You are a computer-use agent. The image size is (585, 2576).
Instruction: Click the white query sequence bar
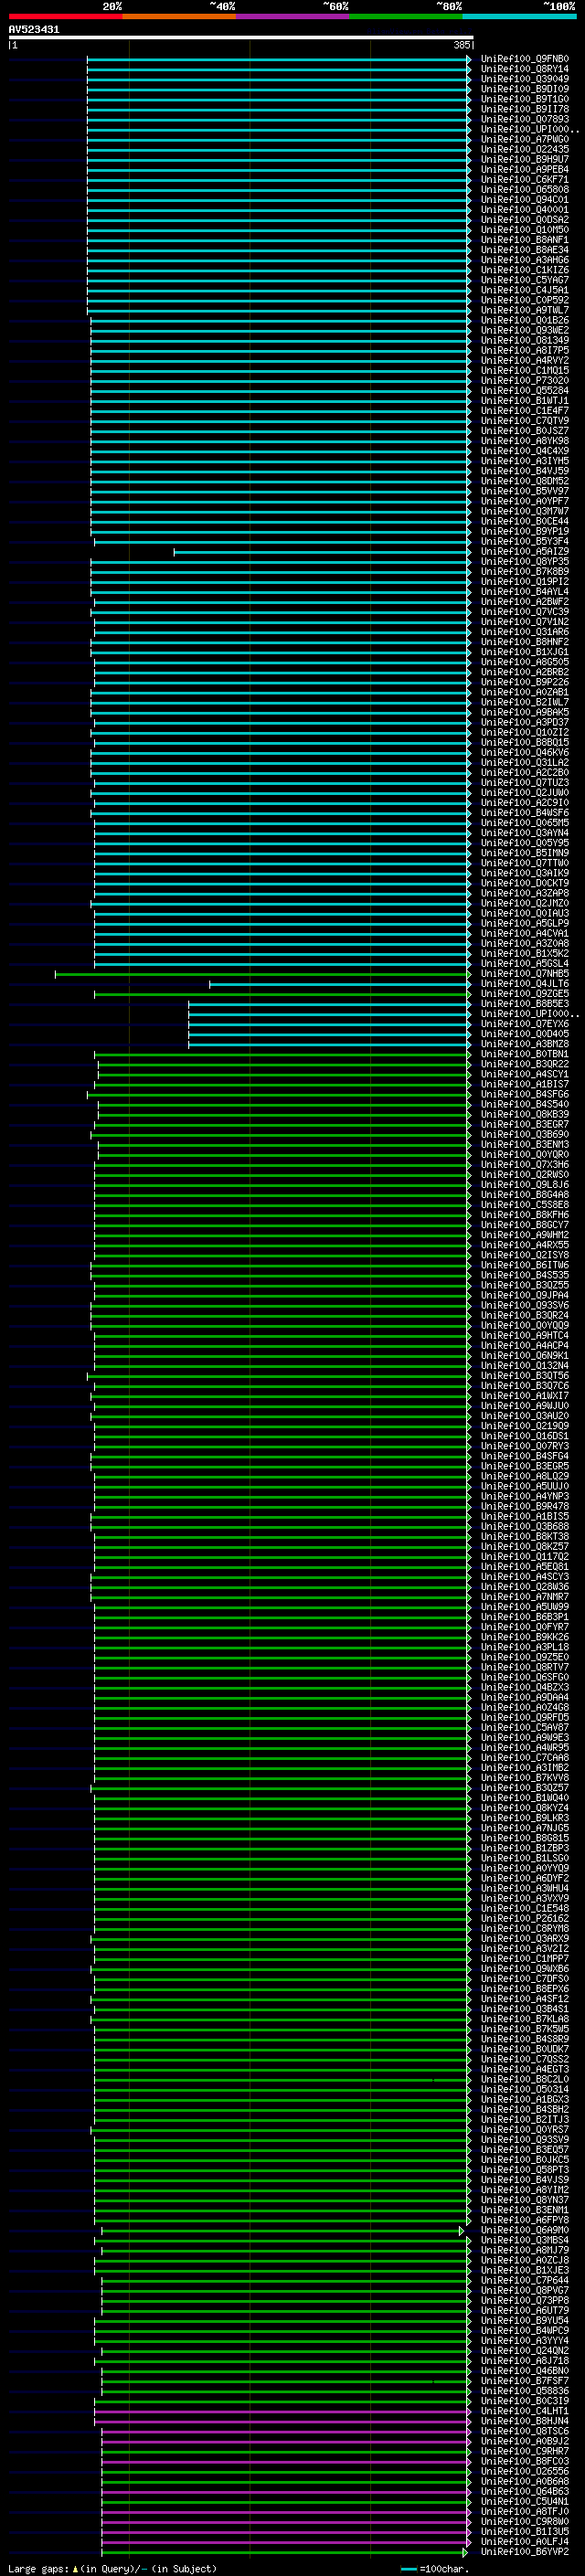click(x=241, y=38)
